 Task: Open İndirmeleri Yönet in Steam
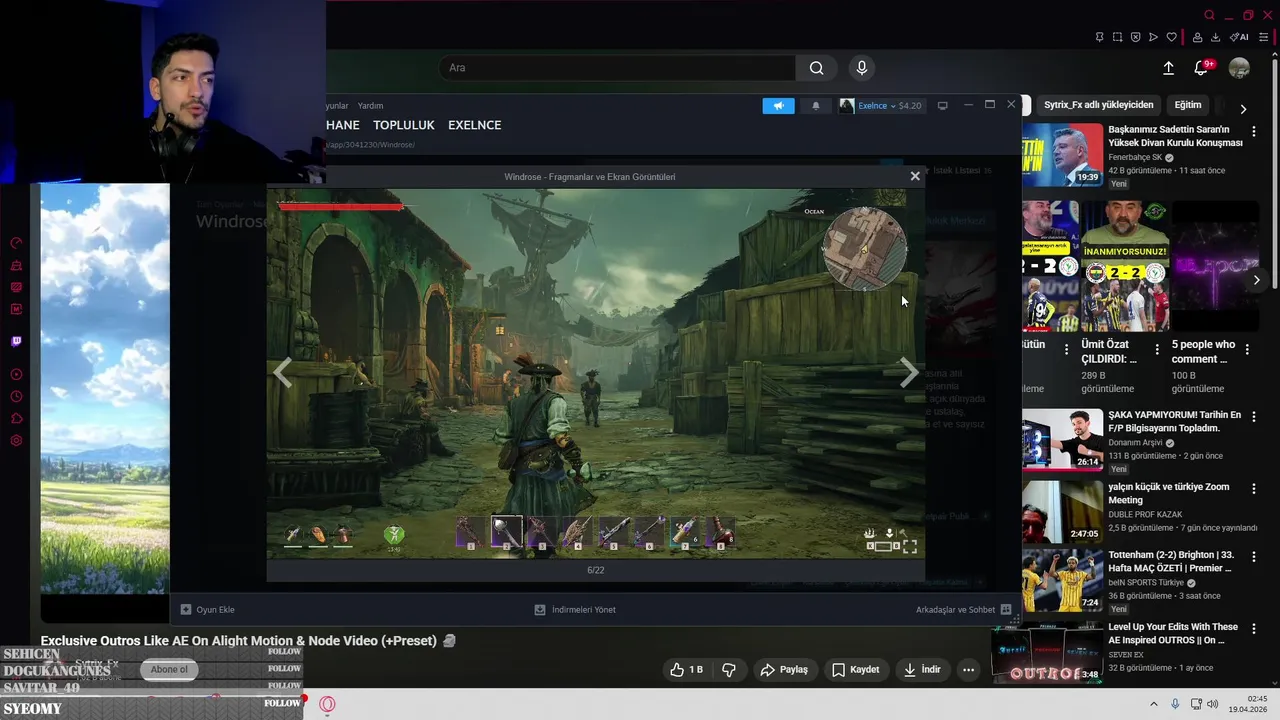[x=575, y=609]
